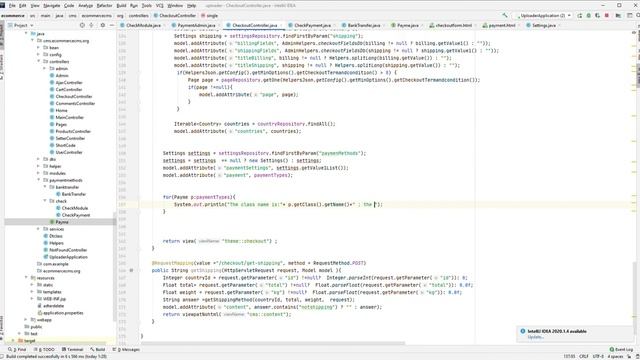Click the 4 spaces indent status

tap(615, 357)
